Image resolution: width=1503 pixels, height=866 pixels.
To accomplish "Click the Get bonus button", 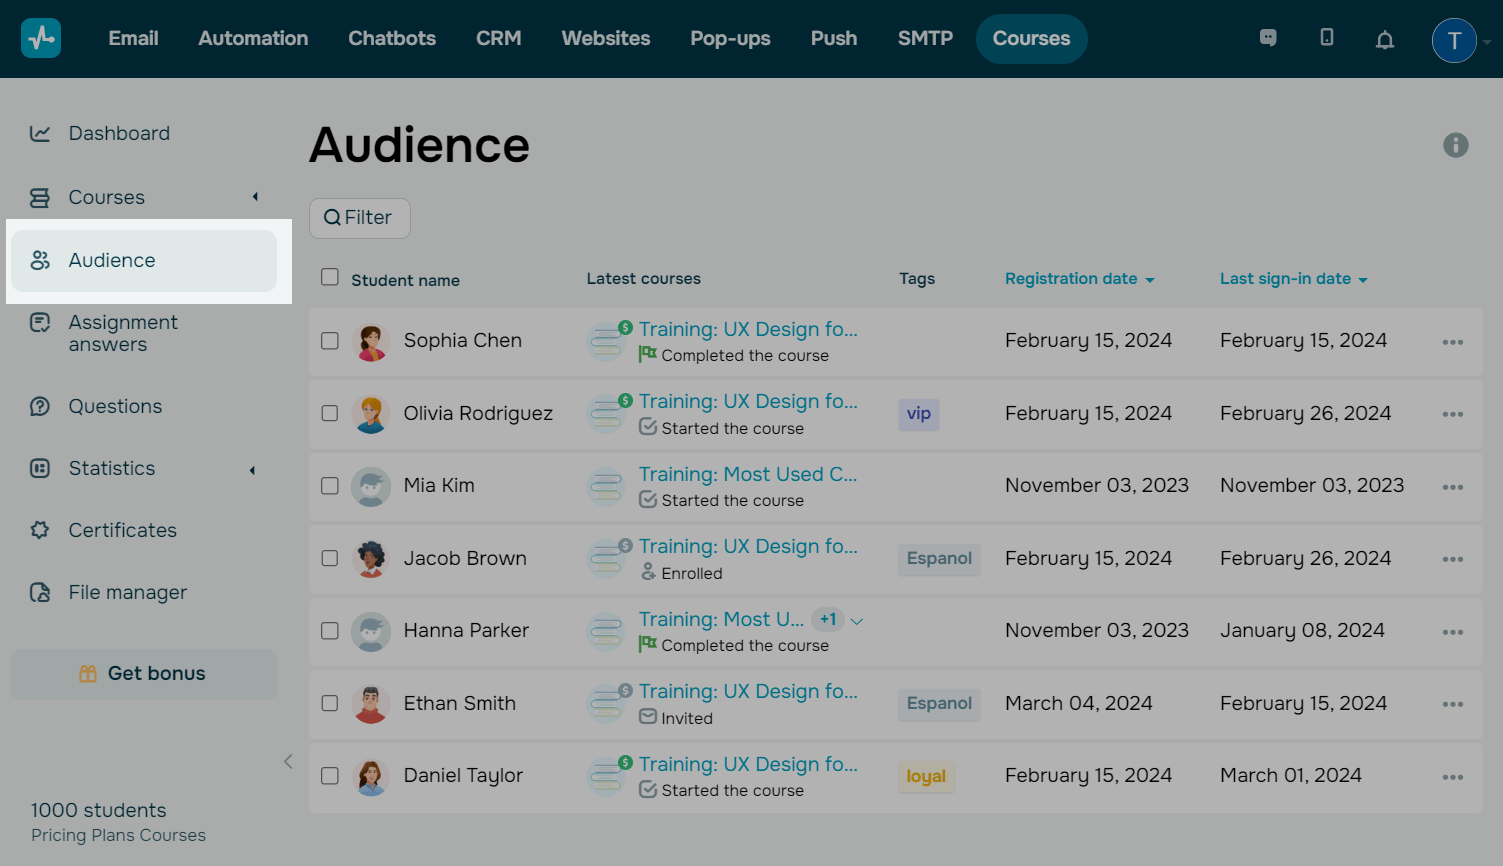I will tap(143, 673).
